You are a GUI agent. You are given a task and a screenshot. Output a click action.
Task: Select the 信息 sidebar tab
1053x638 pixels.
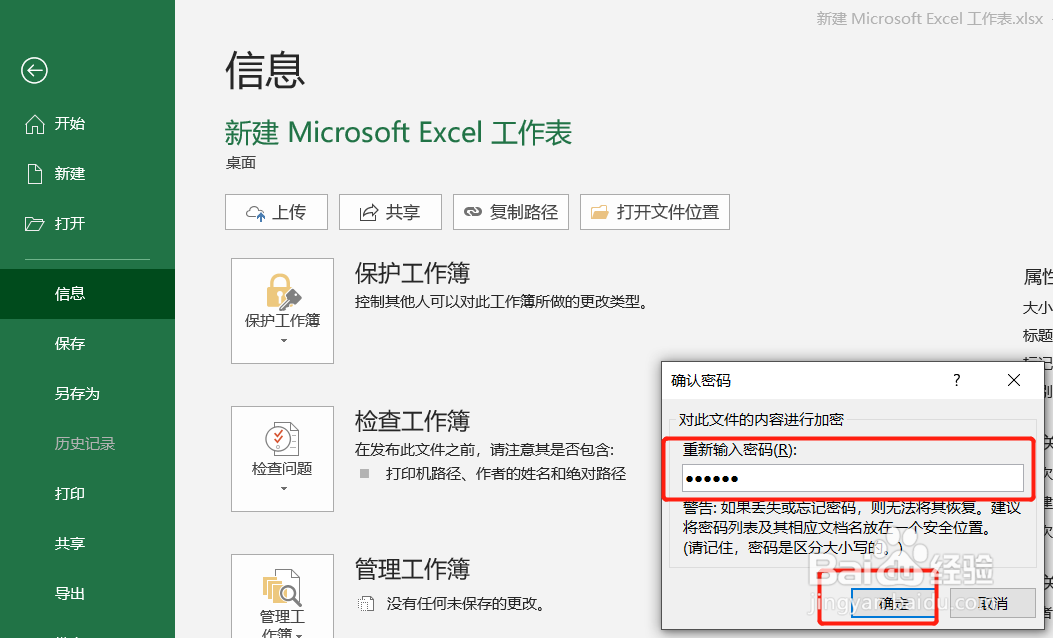tap(87, 293)
